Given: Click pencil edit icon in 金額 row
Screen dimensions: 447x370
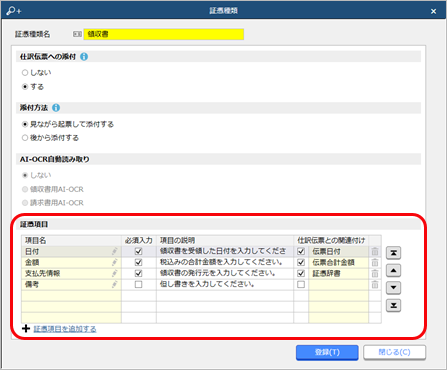Looking at the screenshot, I should pyautogui.click(x=115, y=262).
